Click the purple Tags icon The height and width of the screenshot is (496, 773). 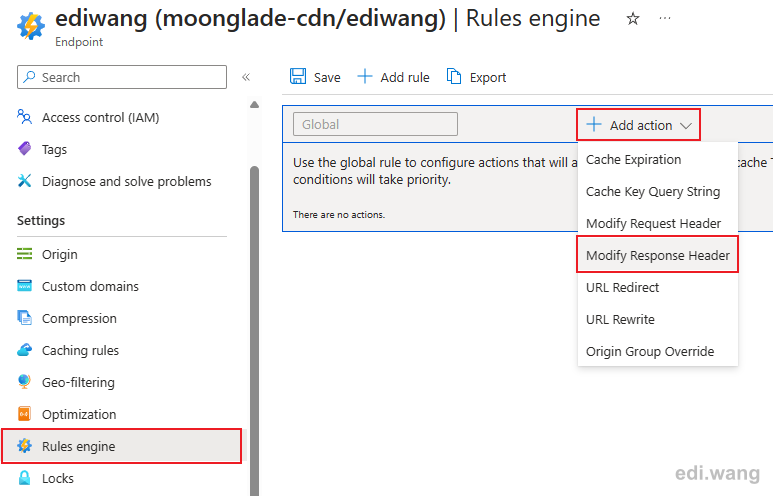click(x=24, y=148)
